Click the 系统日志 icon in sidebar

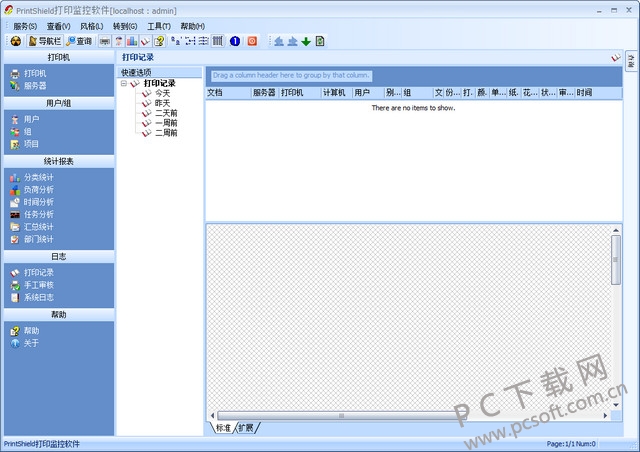tap(15, 297)
